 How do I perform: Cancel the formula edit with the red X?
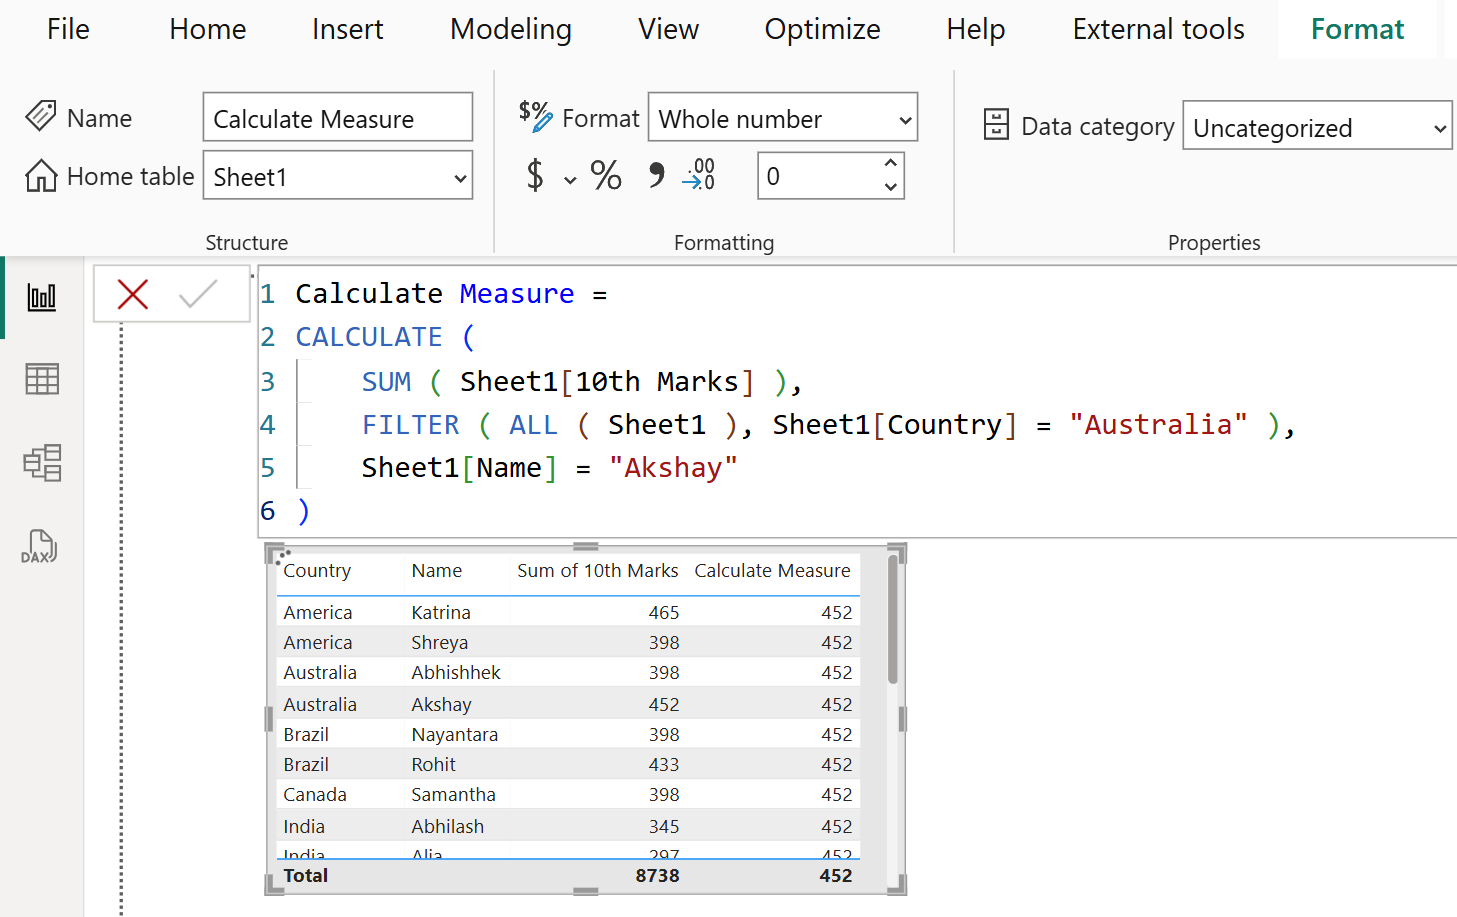click(x=133, y=294)
